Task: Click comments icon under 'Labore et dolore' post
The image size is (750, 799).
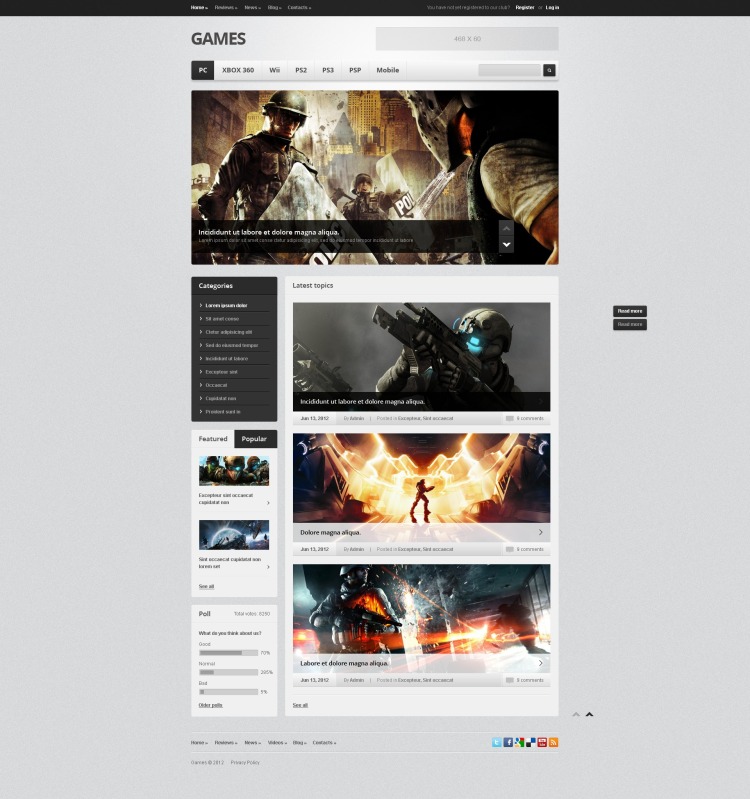Action: (x=510, y=680)
